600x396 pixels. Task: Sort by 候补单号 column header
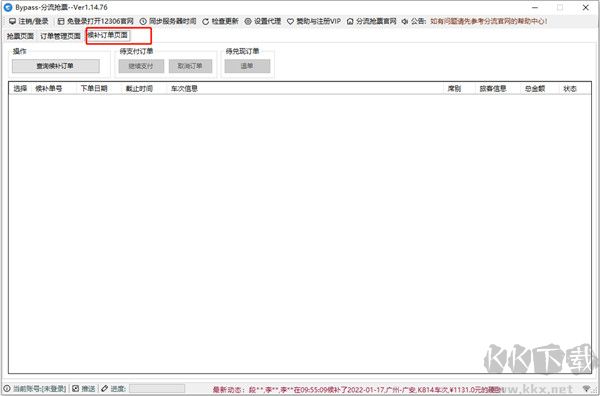pyautogui.click(x=49, y=88)
